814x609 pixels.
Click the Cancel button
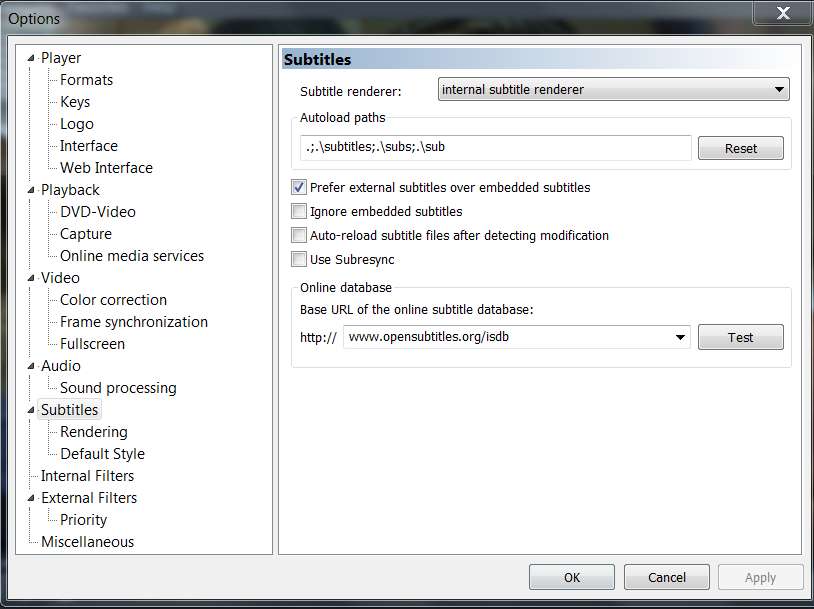tap(667, 577)
